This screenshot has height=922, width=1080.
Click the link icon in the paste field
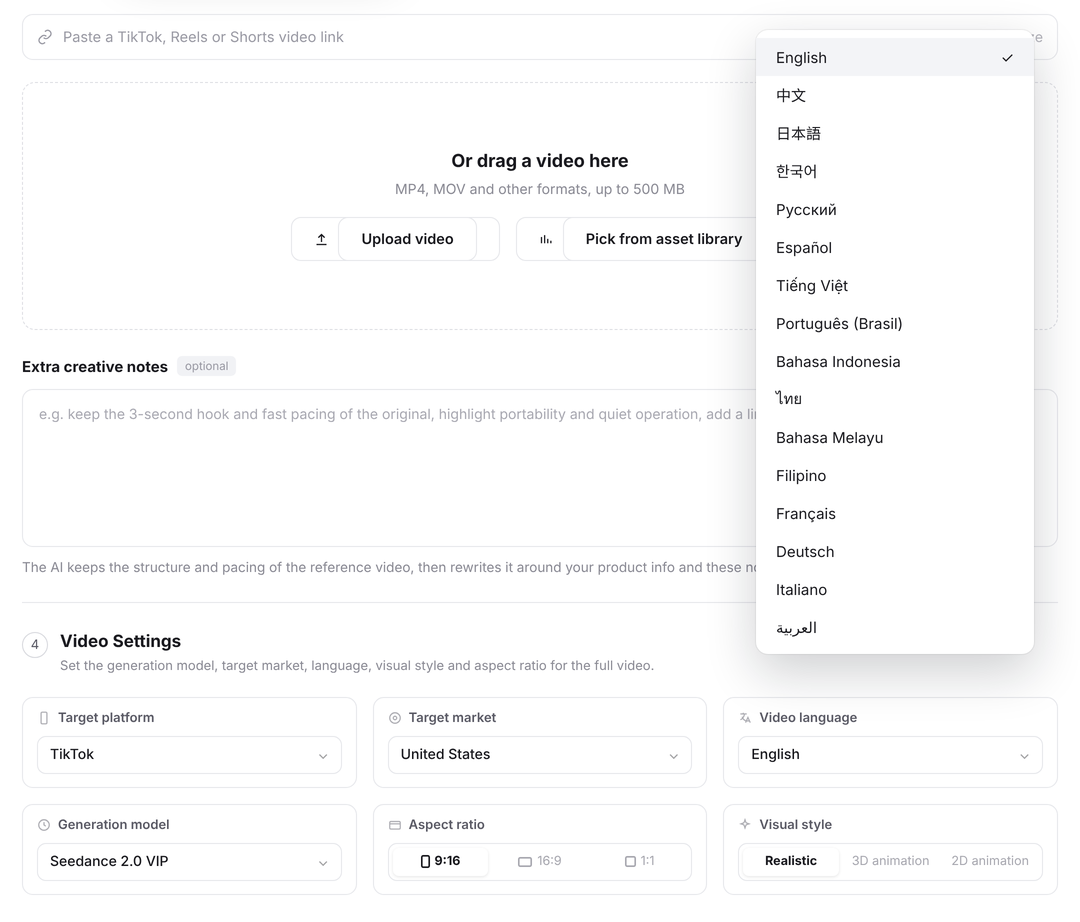click(45, 37)
